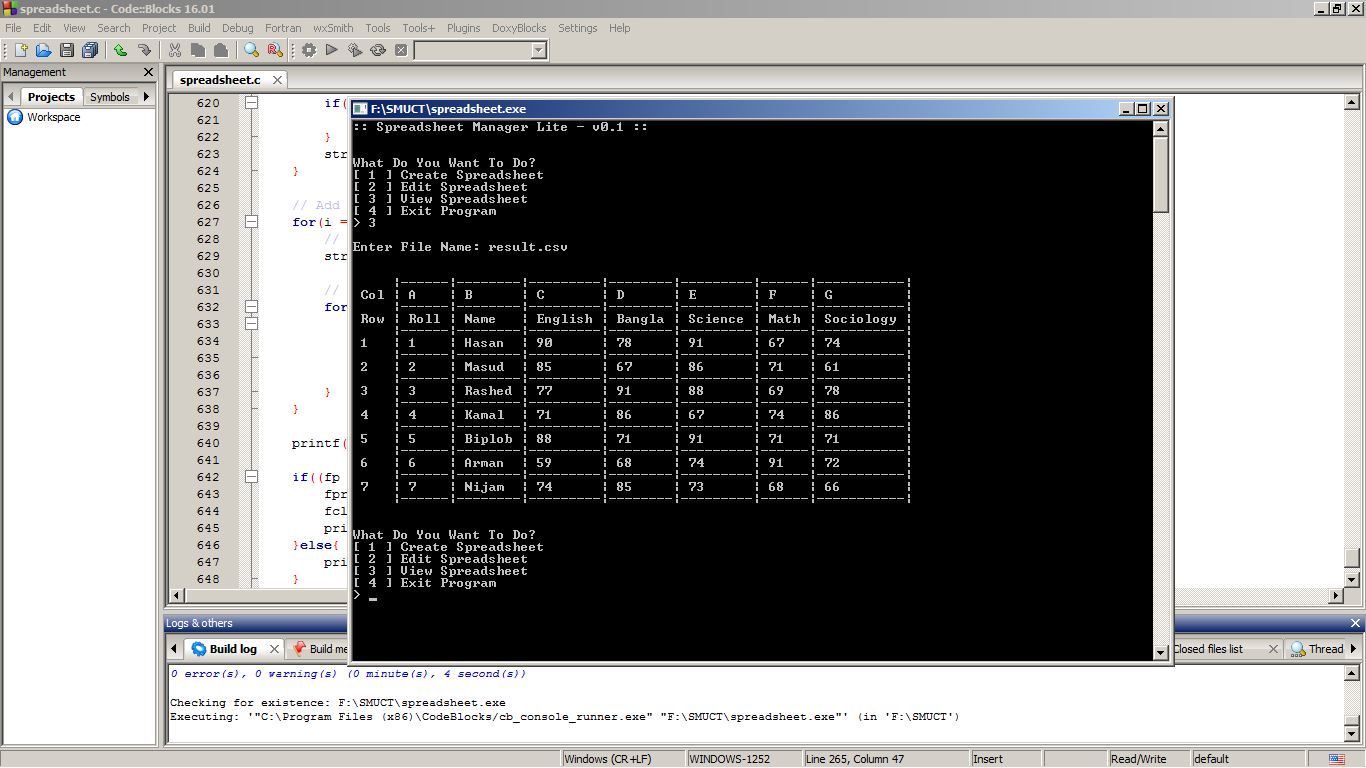The image size is (1366, 768).
Task: Open the Build menu
Action: pos(199,28)
